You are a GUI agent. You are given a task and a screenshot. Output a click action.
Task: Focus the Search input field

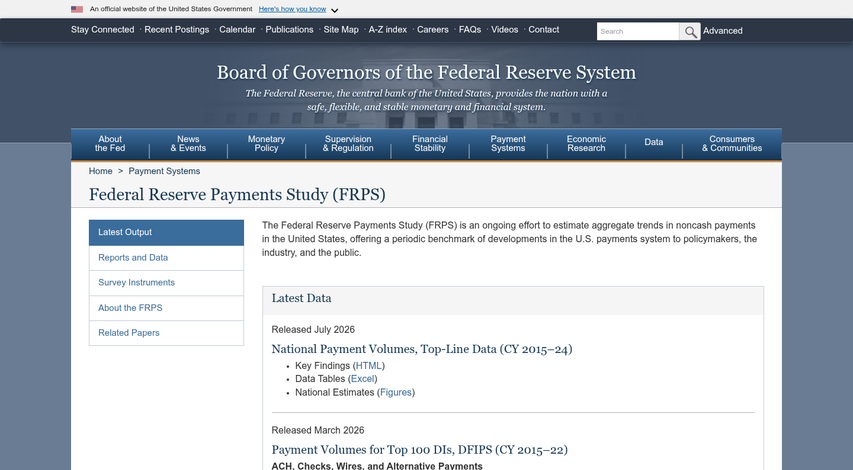click(x=638, y=32)
